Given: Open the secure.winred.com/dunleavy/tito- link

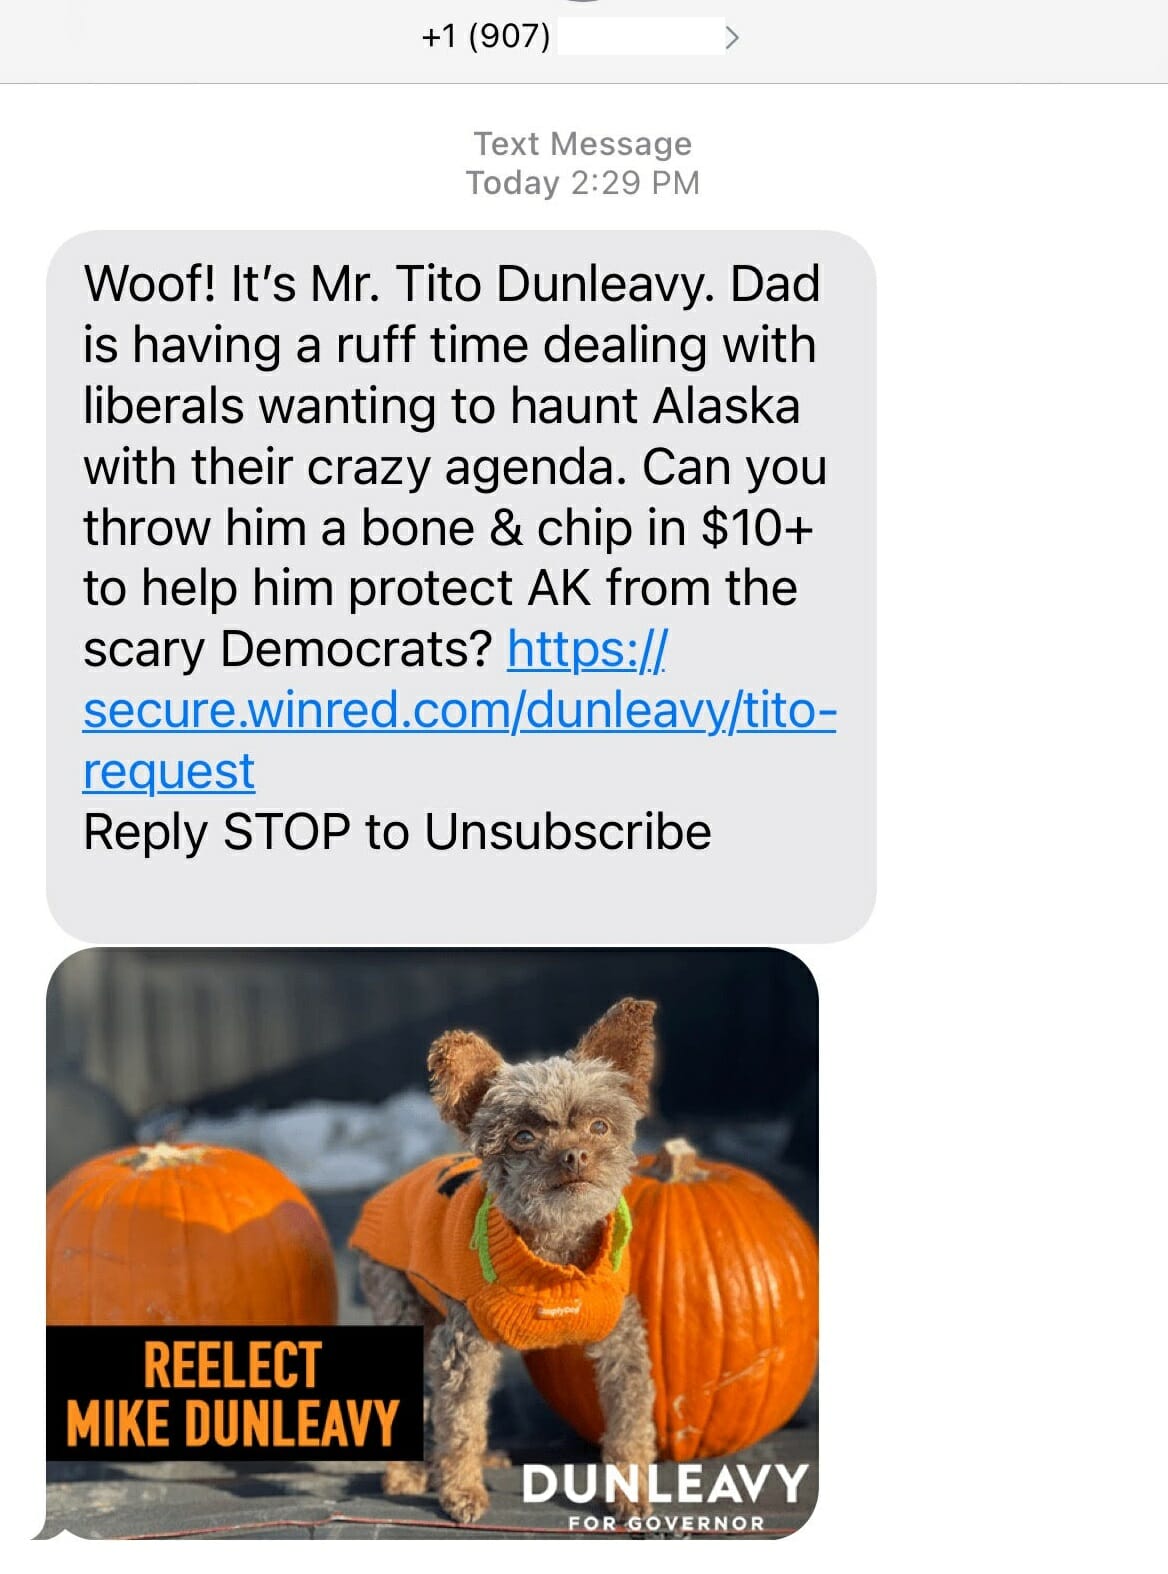Looking at the screenshot, I should pyautogui.click(x=460, y=710).
